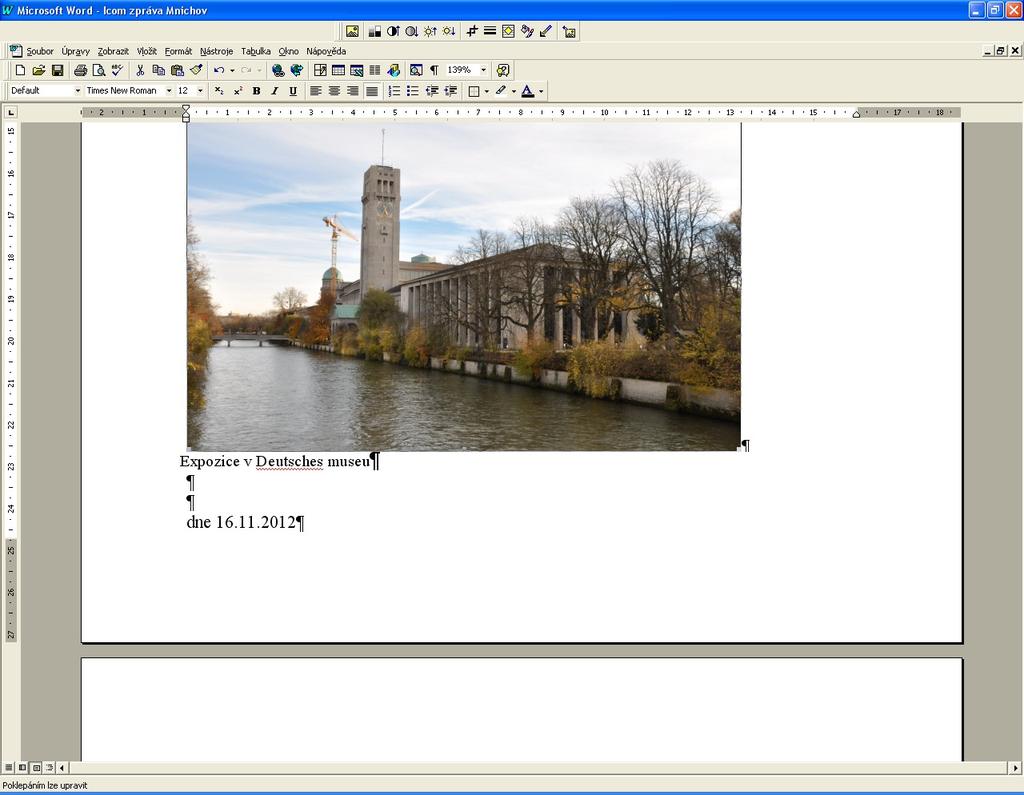Pick the Set Transparent Color tool
The height and width of the screenshot is (795, 1024).
(x=545, y=31)
